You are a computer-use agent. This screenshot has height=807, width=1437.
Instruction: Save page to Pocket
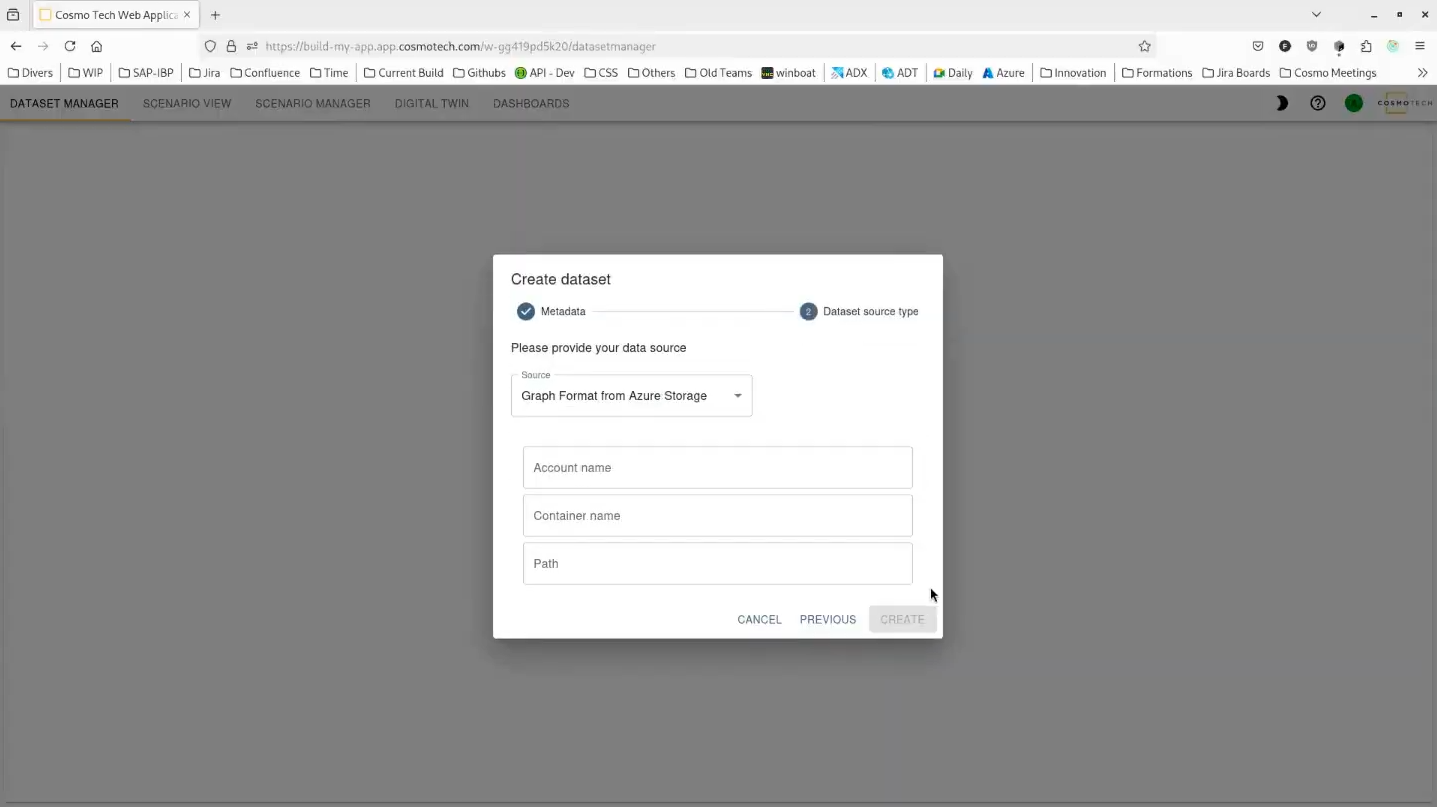point(1257,46)
